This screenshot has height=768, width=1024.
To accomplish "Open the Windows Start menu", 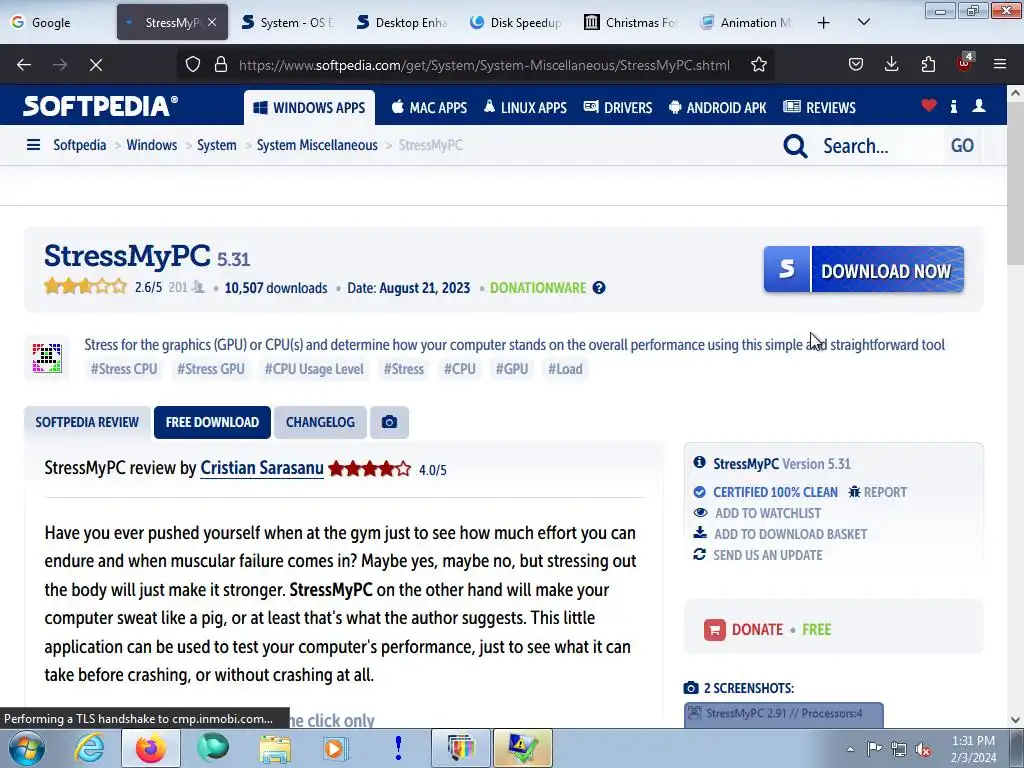I will pyautogui.click(x=27, y=748).
